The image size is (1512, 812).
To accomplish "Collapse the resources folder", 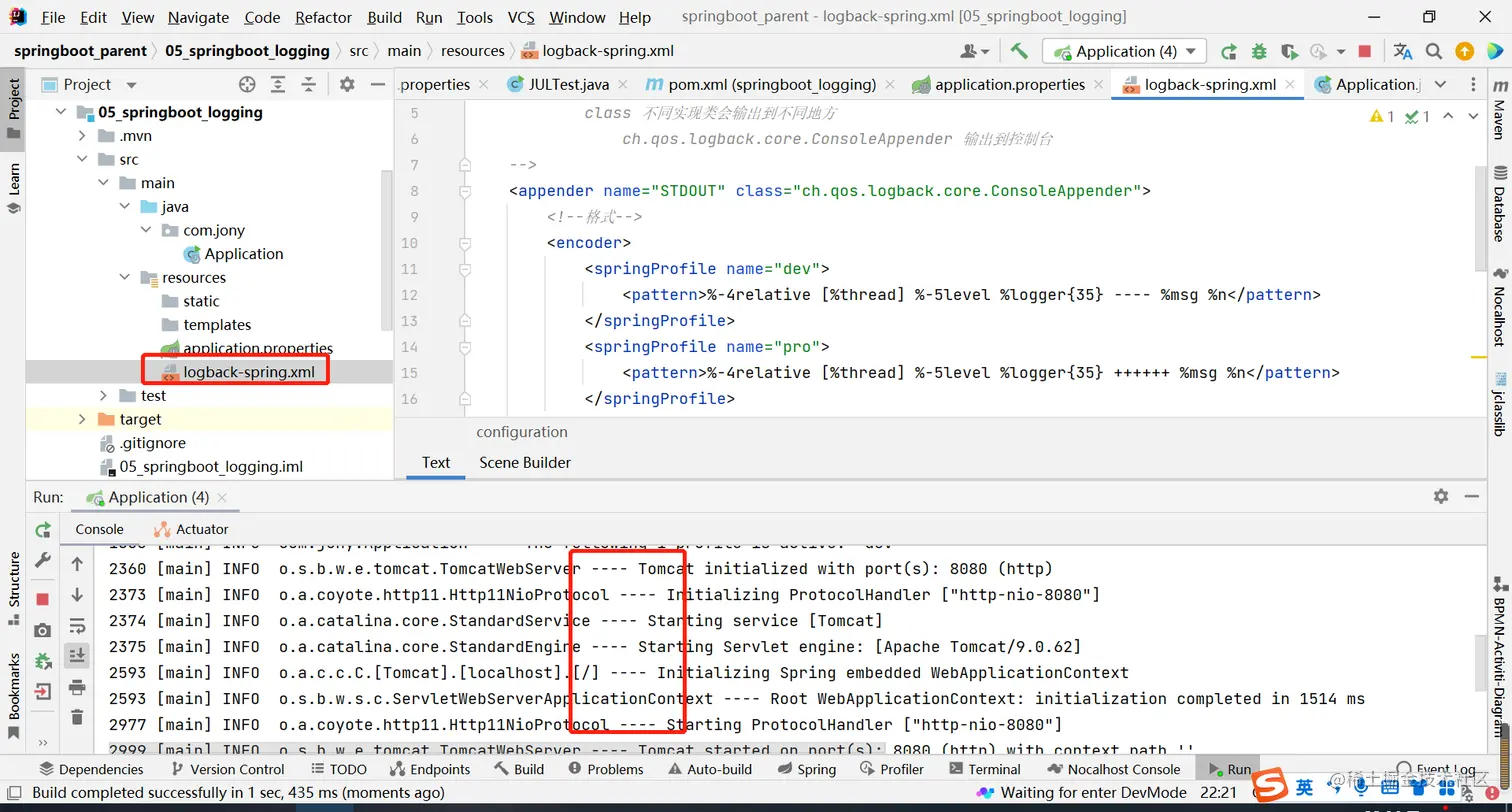I will (125, 277).
